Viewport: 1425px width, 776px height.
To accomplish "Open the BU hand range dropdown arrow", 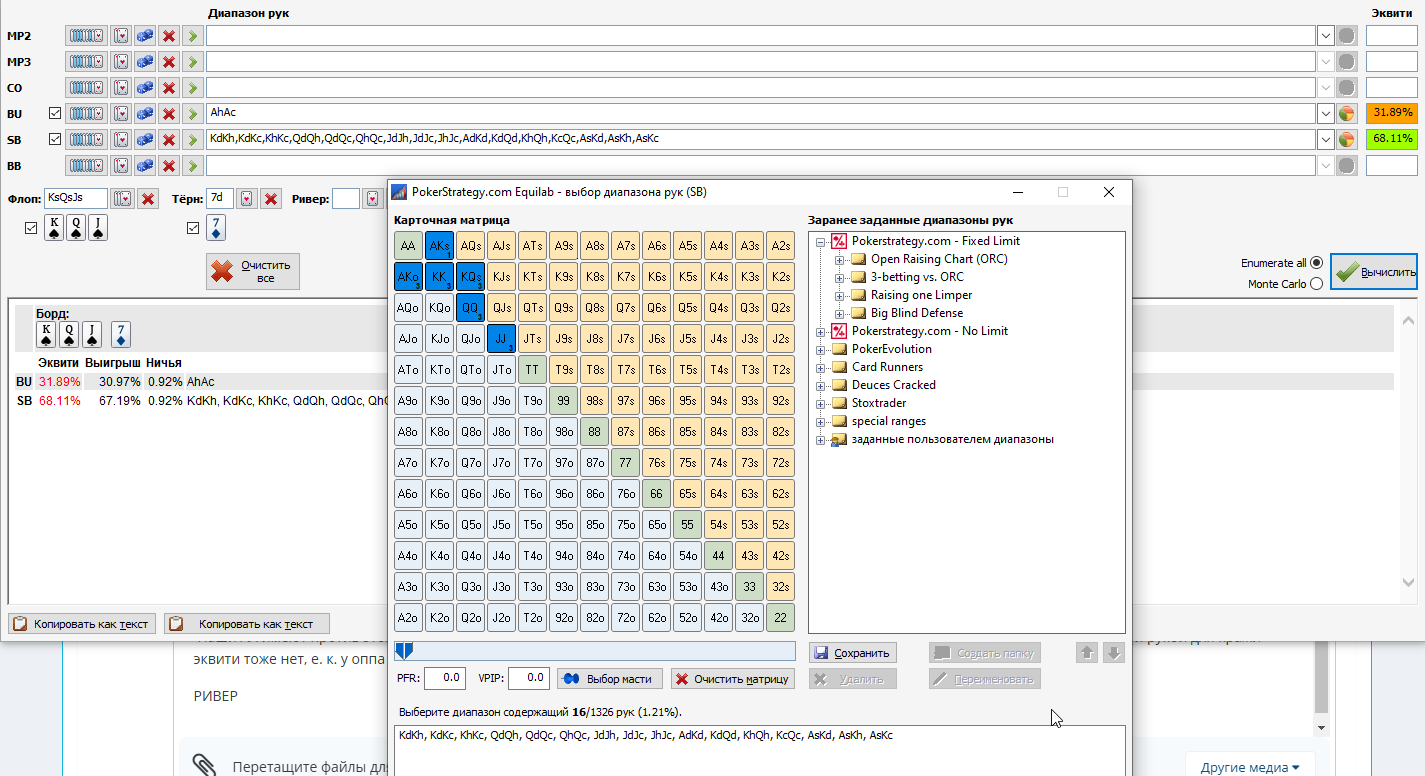I will (1326, 114).
